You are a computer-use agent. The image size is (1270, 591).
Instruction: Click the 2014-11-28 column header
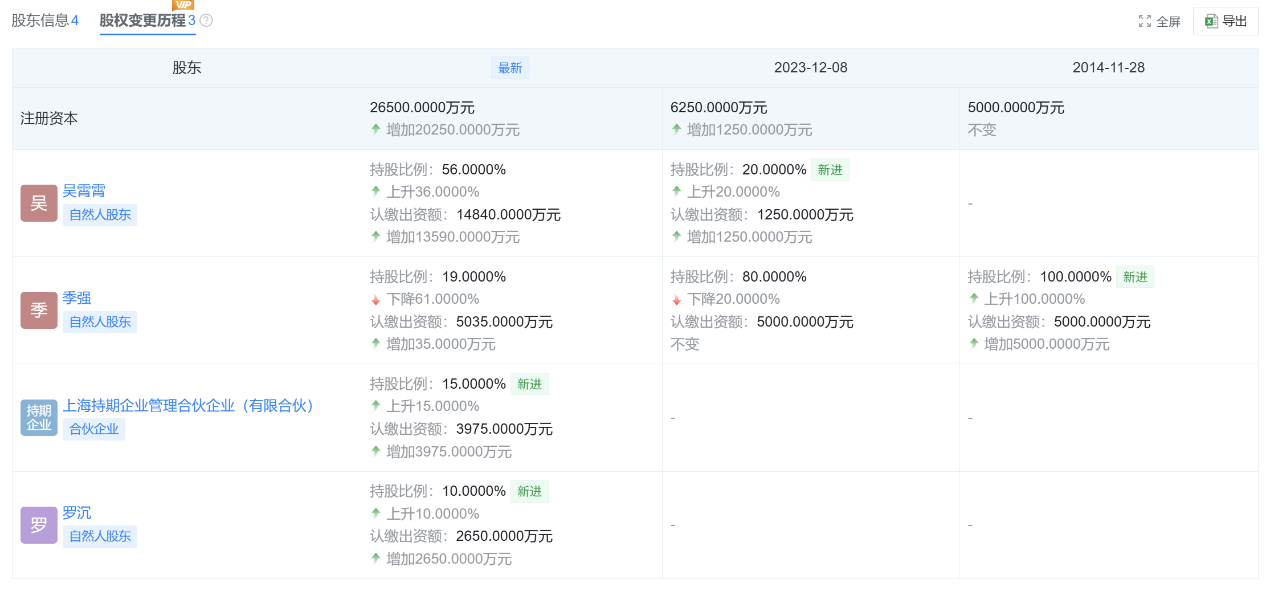tap(1108, 68)
